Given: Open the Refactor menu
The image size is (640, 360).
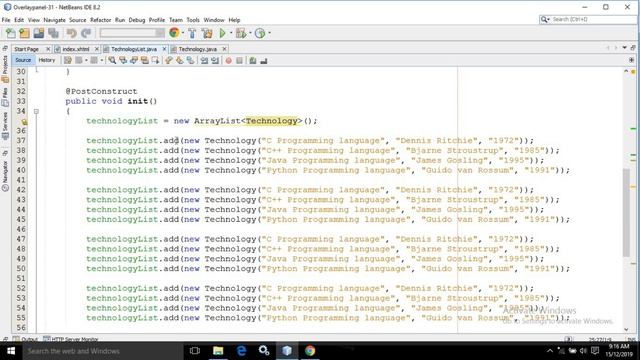Looking at the screenshot, I should (100, 20).
